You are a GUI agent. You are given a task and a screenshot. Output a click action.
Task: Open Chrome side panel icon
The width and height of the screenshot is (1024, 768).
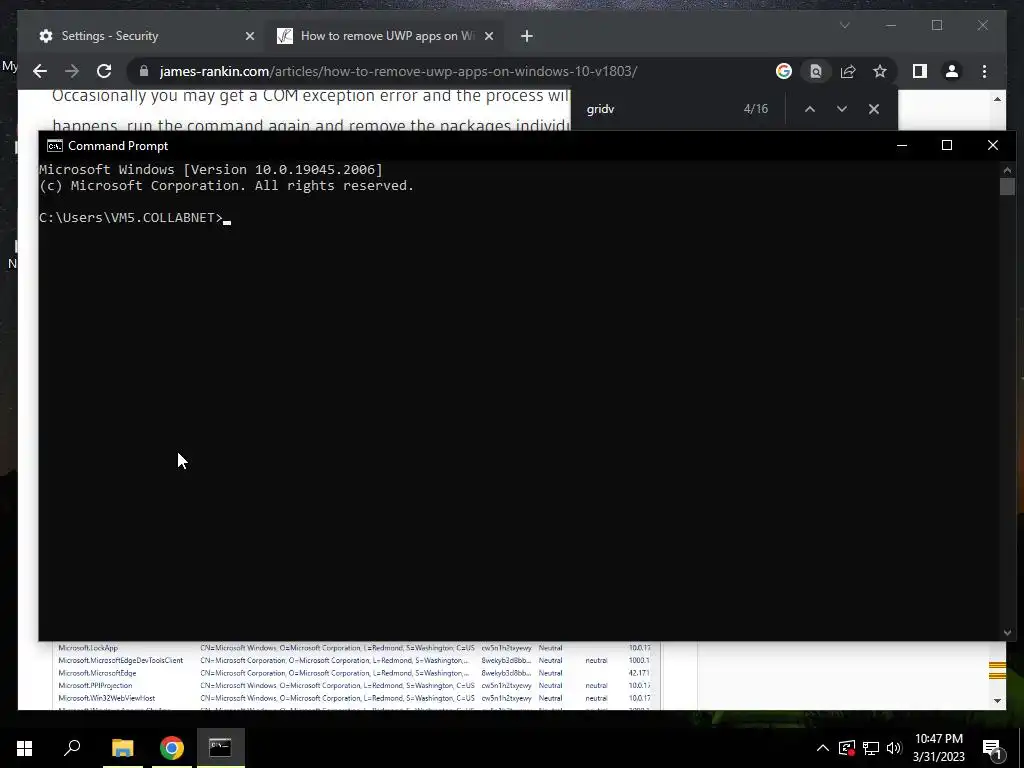(x=920, y=71)
